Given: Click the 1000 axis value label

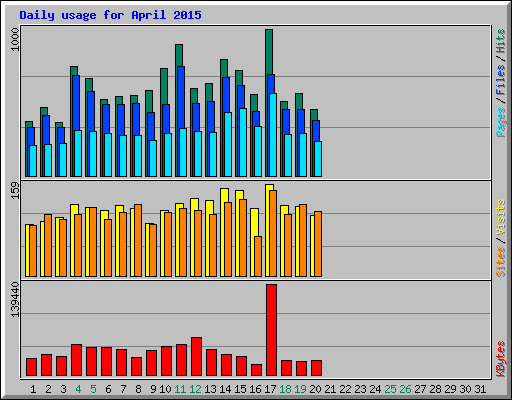Looking at the screenshot, I should click(x=15, y=40).
